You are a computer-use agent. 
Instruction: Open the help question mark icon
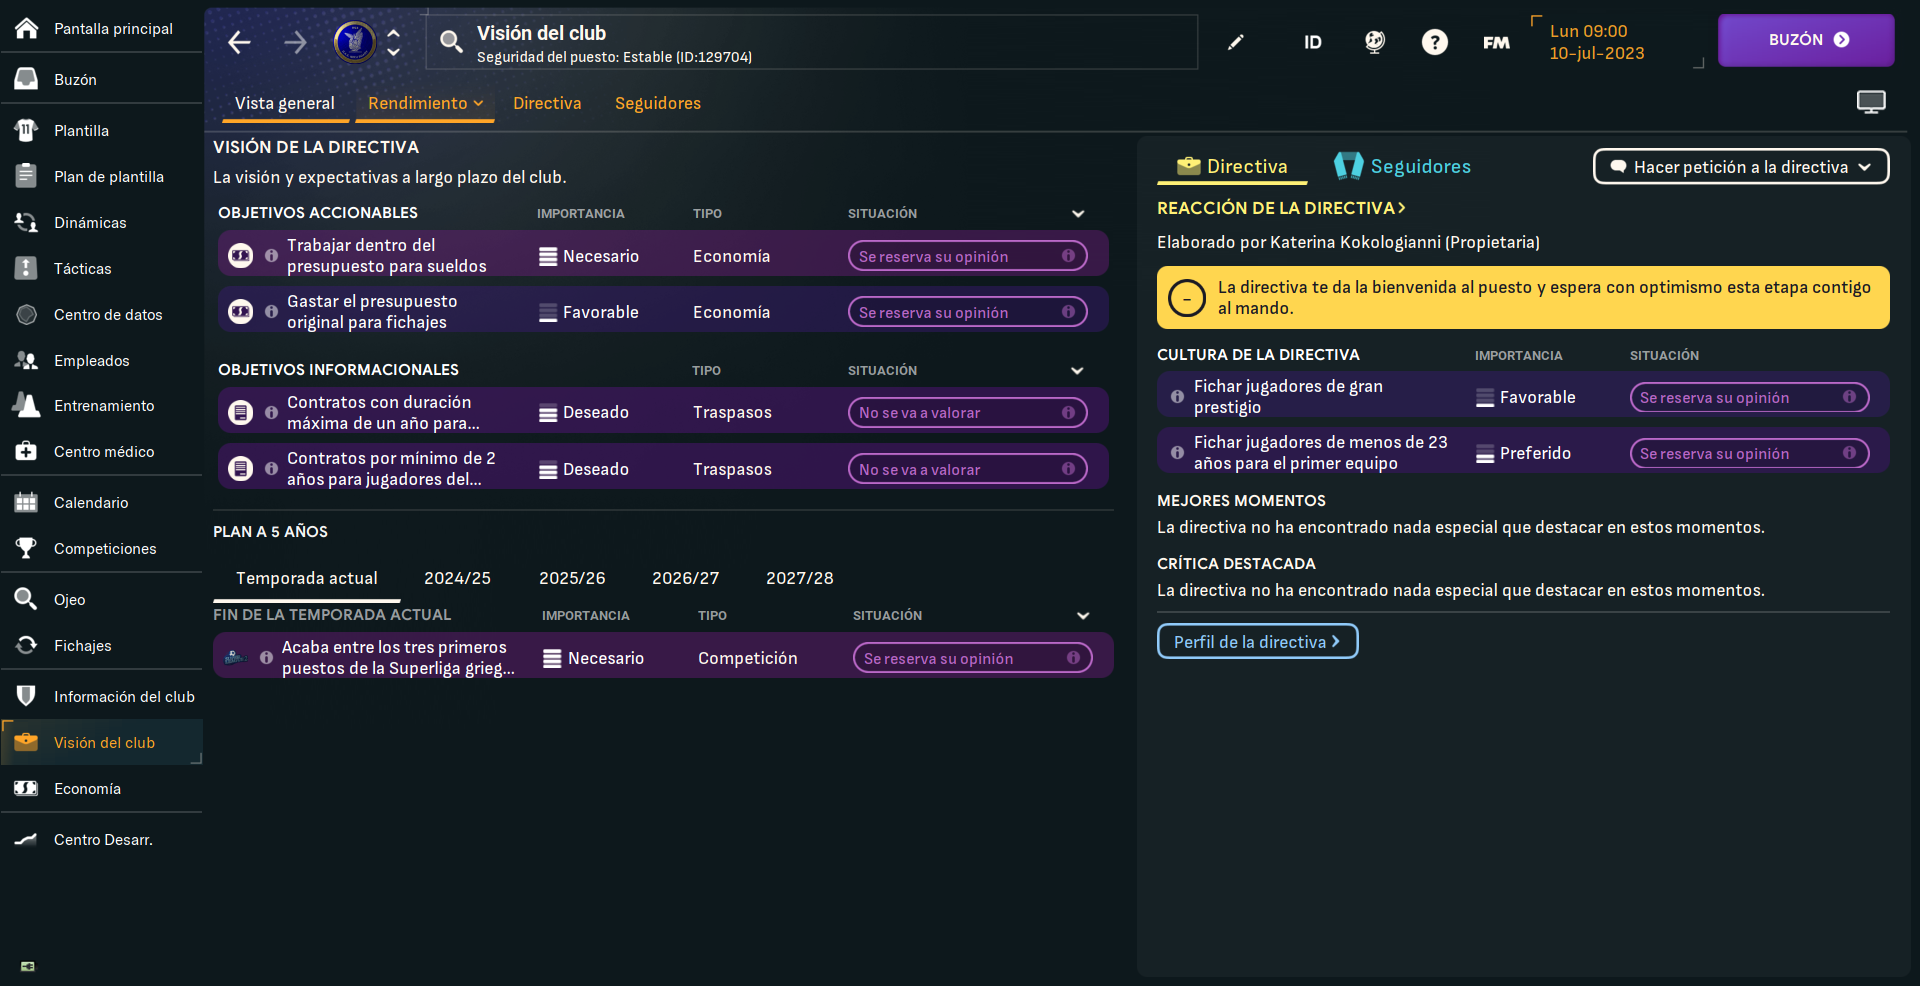tap(1435, 42)
